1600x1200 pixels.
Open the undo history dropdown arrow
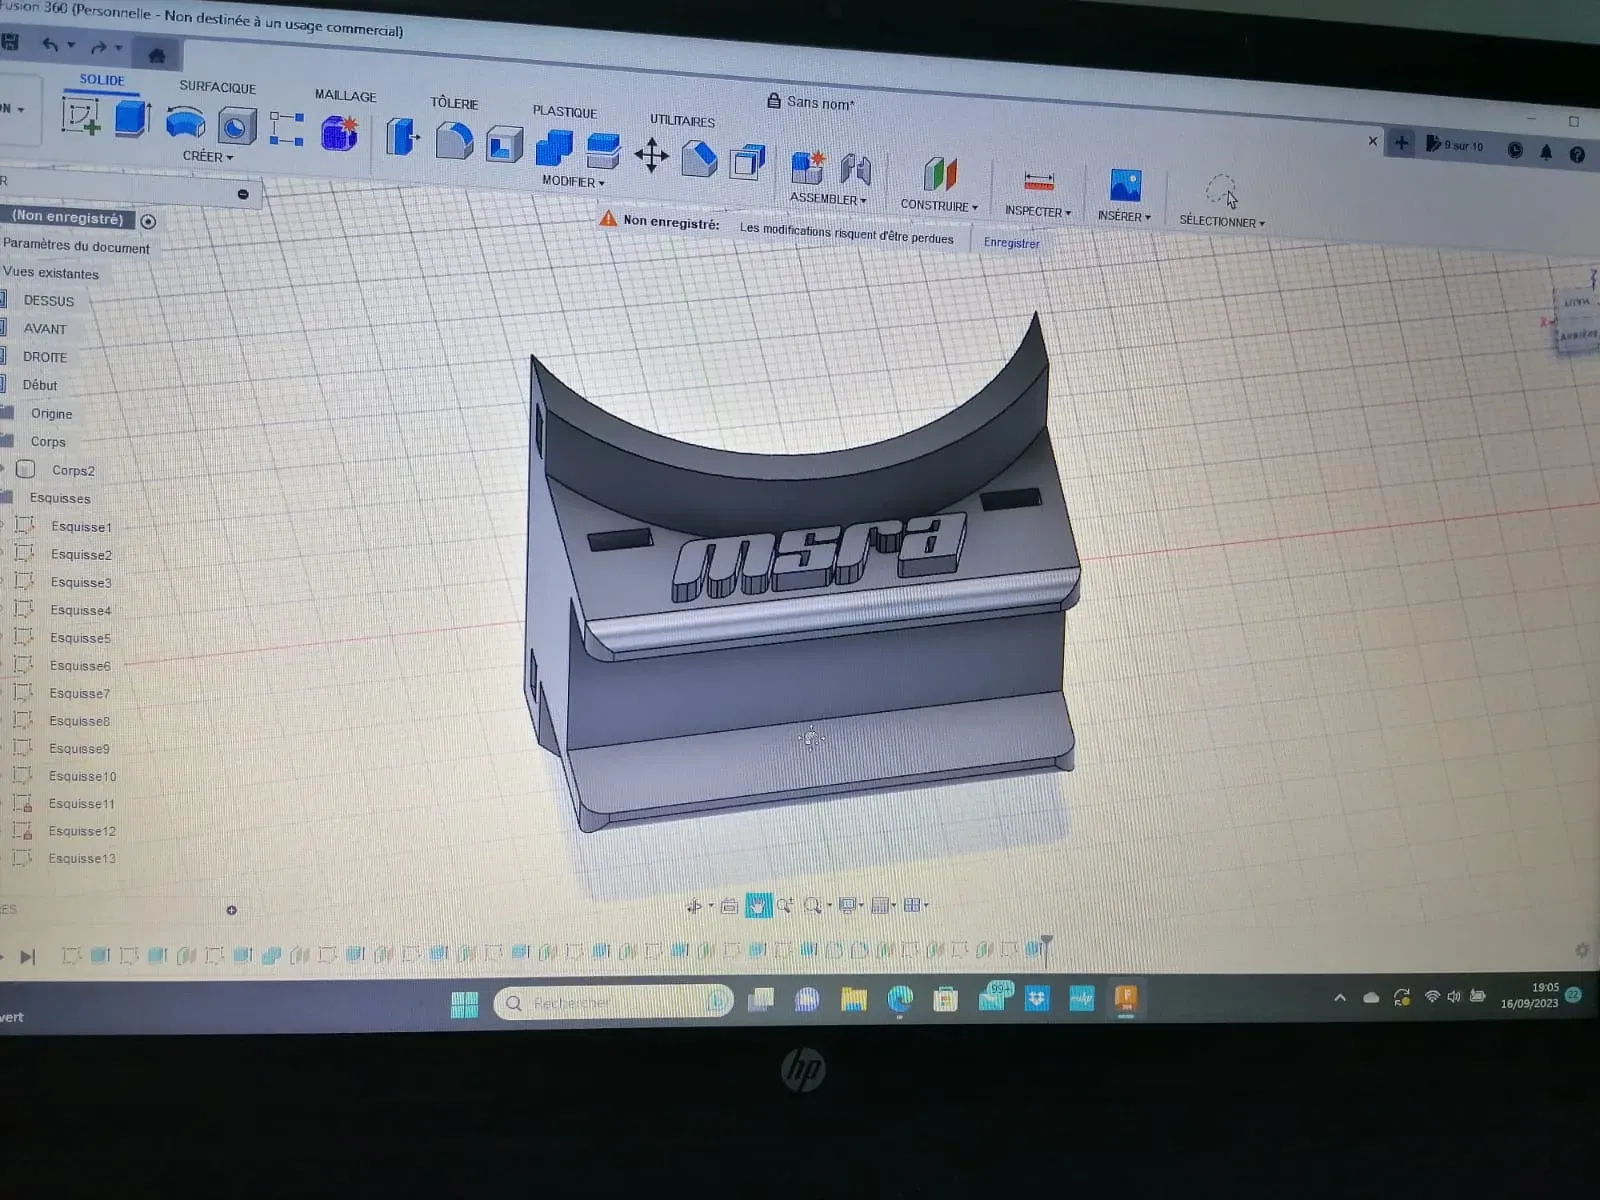(x=71, y=45)
